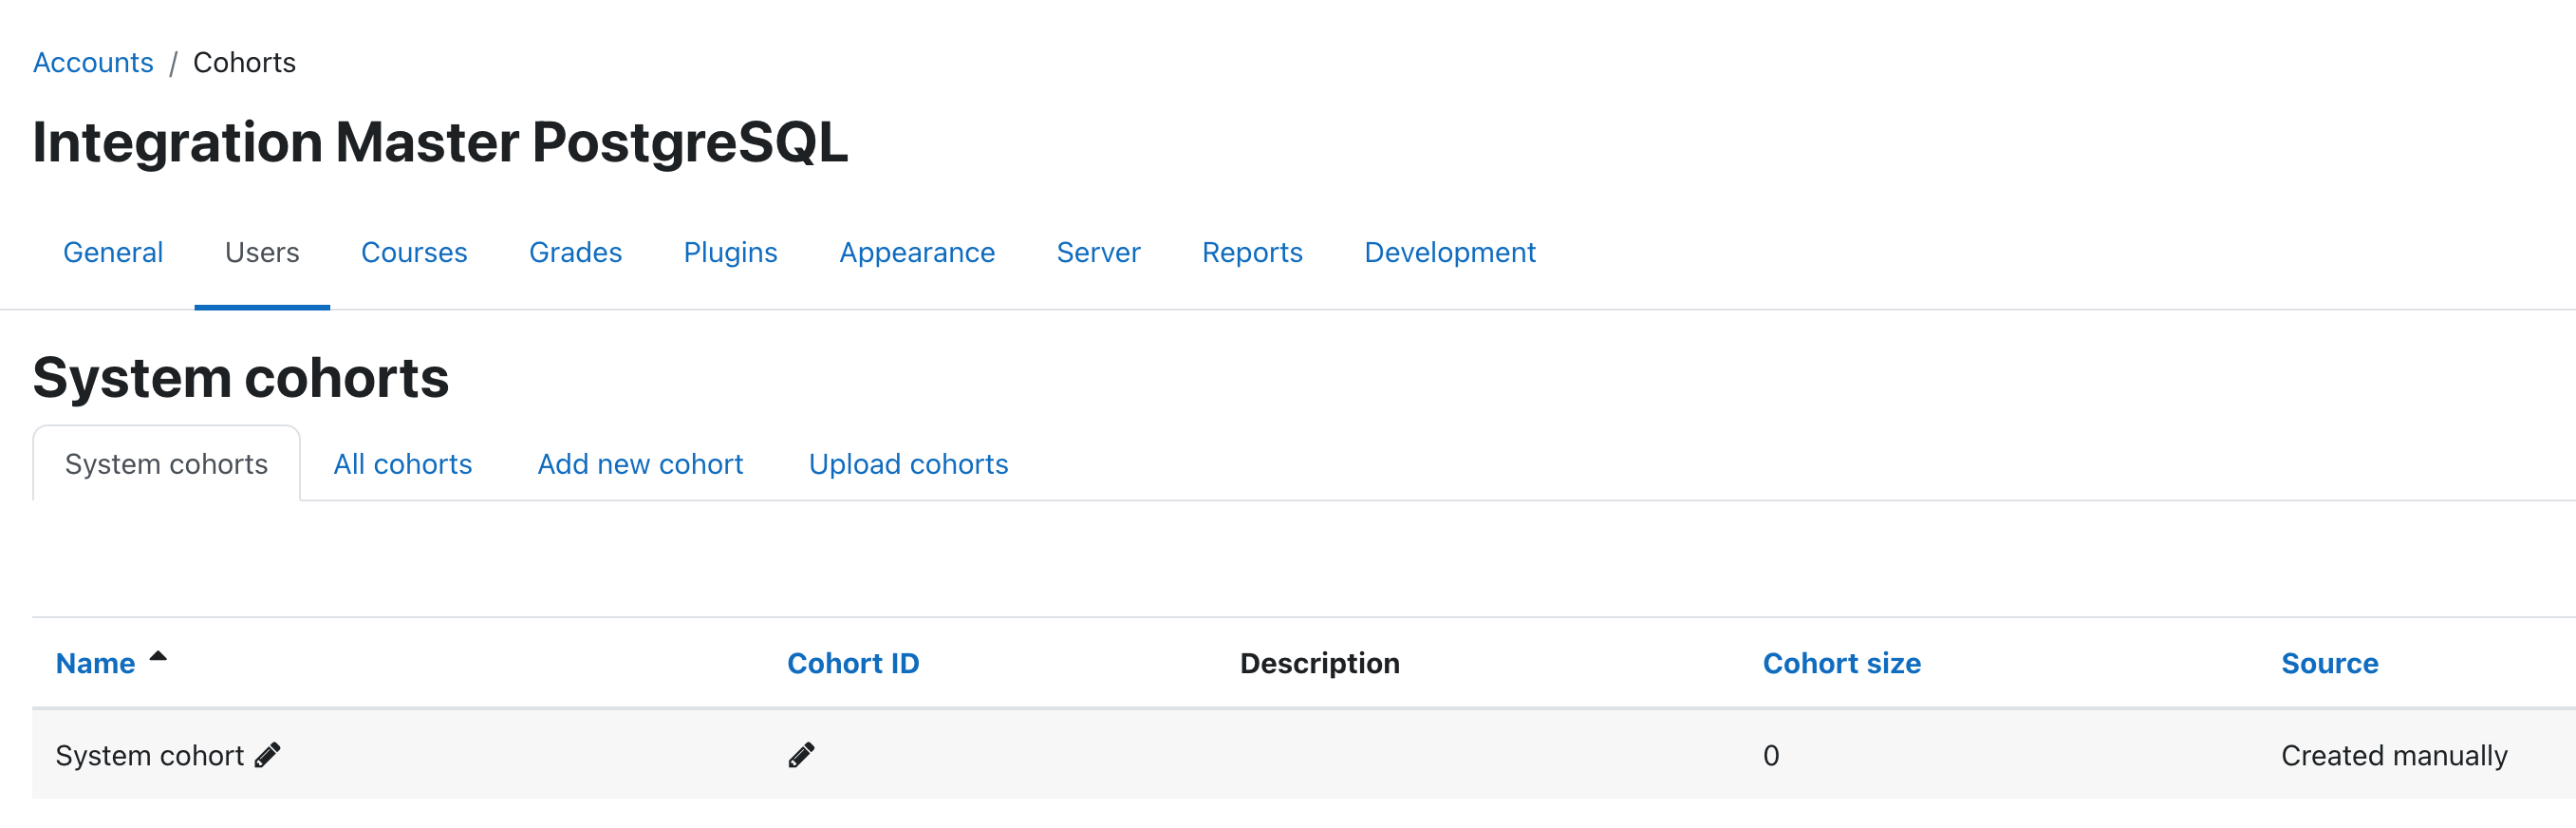Sort table by Name column

tap(95, 663)
